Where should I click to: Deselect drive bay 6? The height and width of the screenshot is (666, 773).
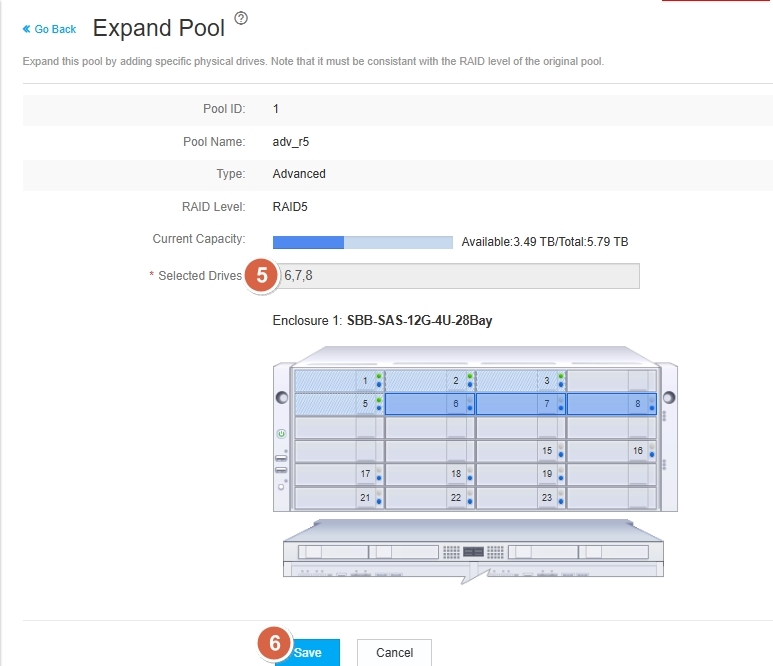[429, 404]
